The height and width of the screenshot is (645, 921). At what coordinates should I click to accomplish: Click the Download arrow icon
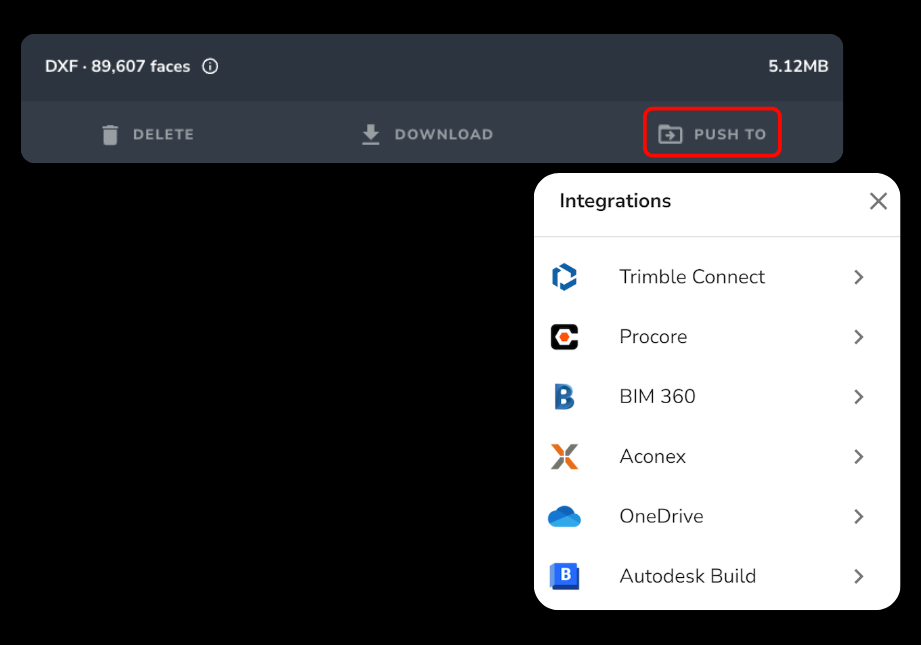[371, 135]
